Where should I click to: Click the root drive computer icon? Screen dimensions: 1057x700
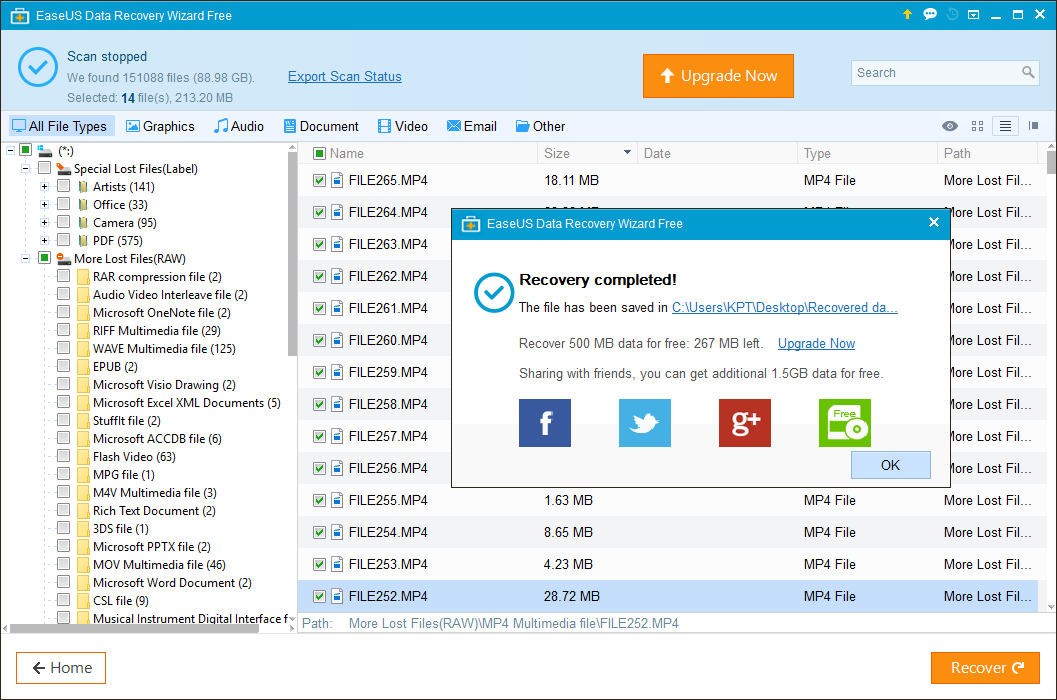[x=44, y=150]
